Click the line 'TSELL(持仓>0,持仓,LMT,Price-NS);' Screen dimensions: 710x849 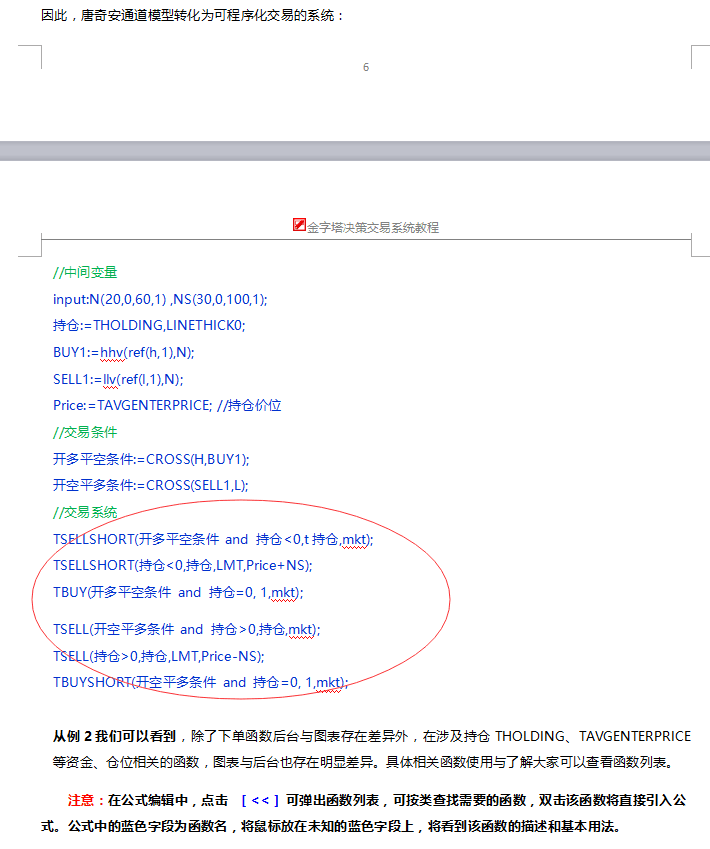tap(159, 656)
